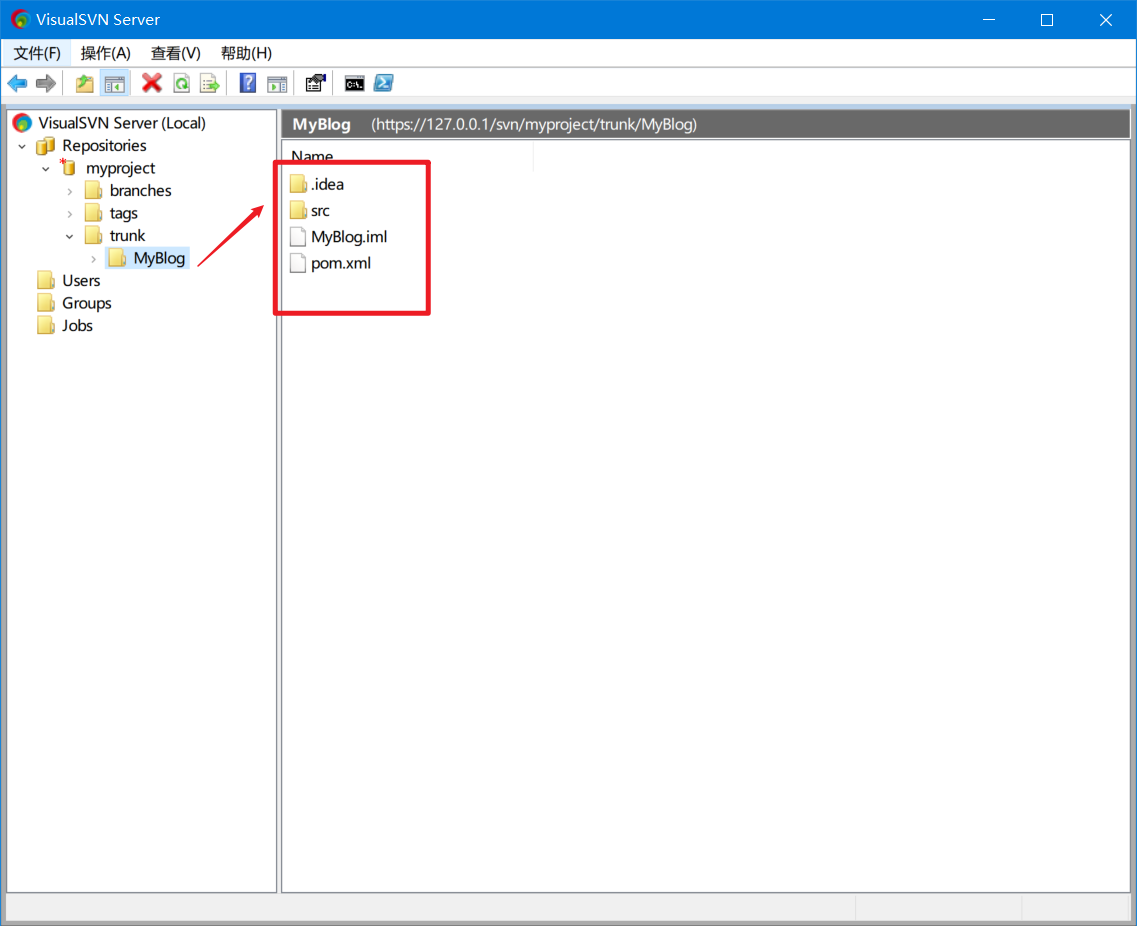Expand the branches folder node
1137x926 pixels.
(70, 191)
